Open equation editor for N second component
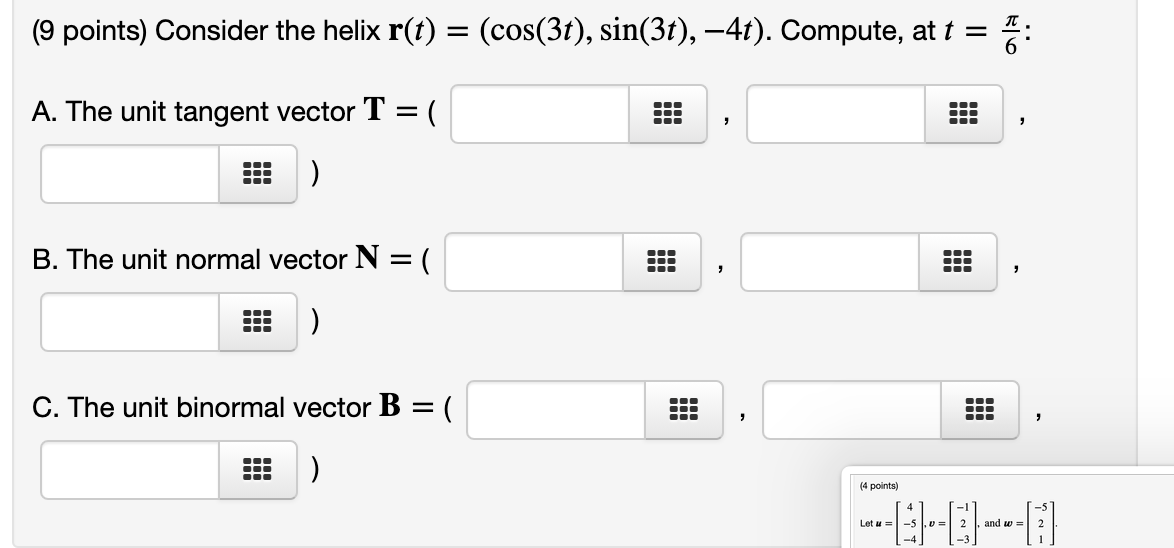1174x548 pixels. tap(957, 262)
